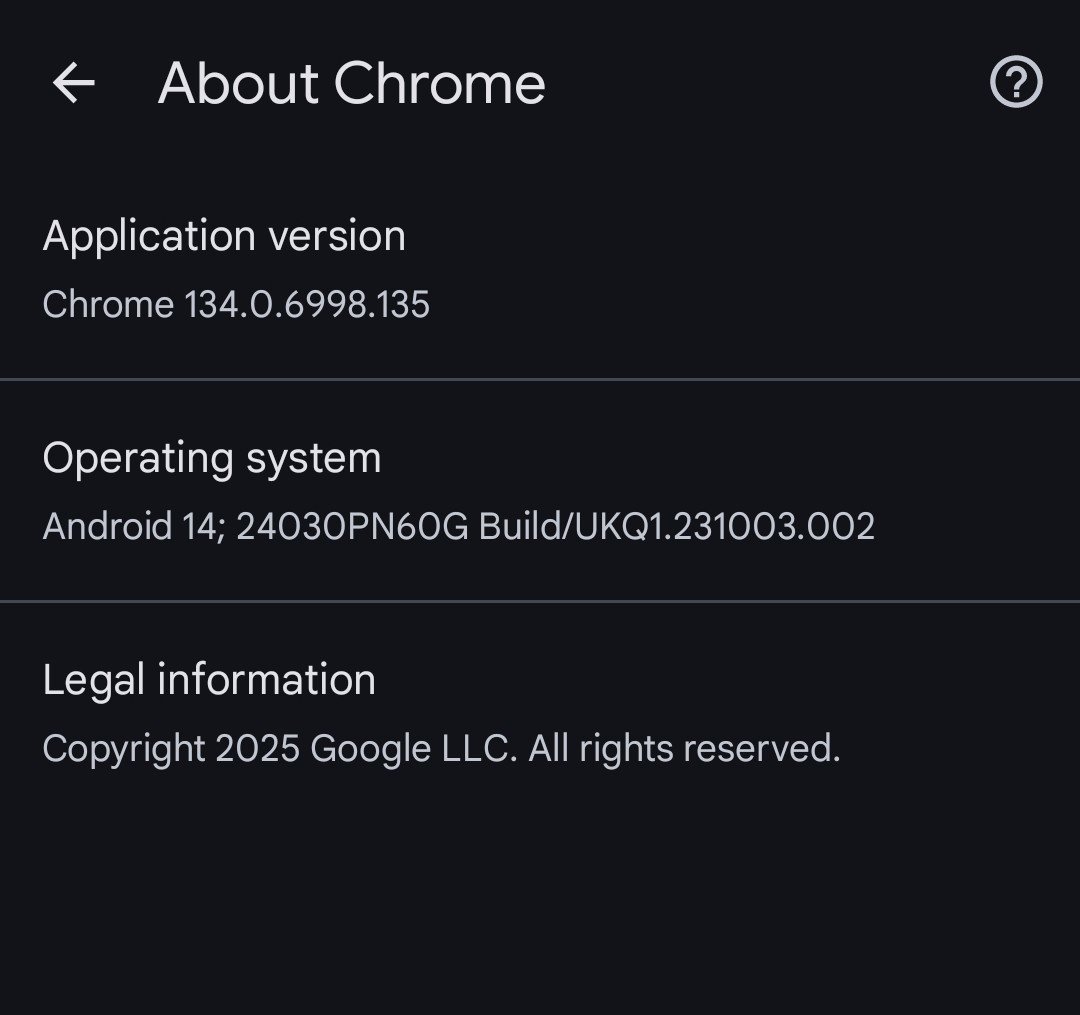Click the word "Chrome" in the header title
This screenshot has width=1080, height=1015.
[440, 83]
